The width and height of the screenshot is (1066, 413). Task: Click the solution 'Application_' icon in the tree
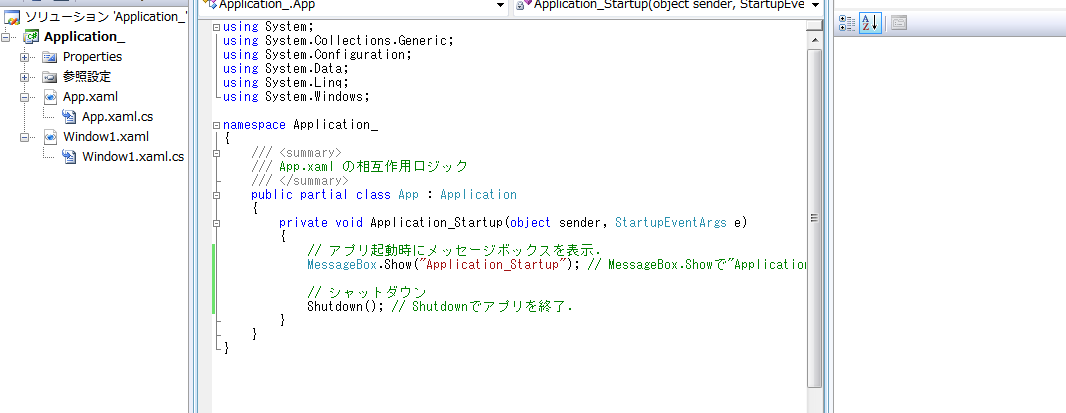click(x=12, y=17)
